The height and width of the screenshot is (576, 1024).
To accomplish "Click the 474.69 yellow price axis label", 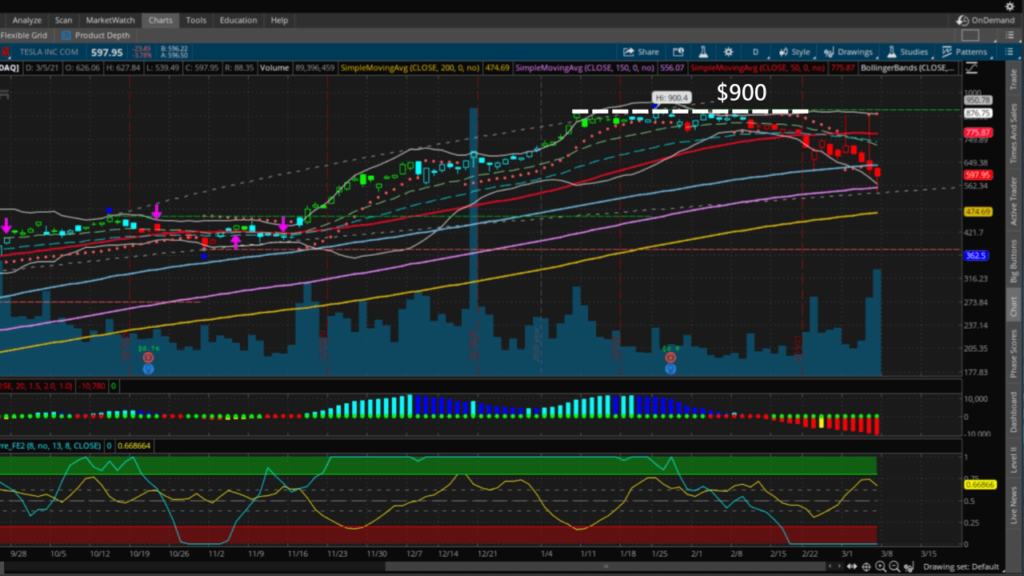I will (x=978, y=212).
